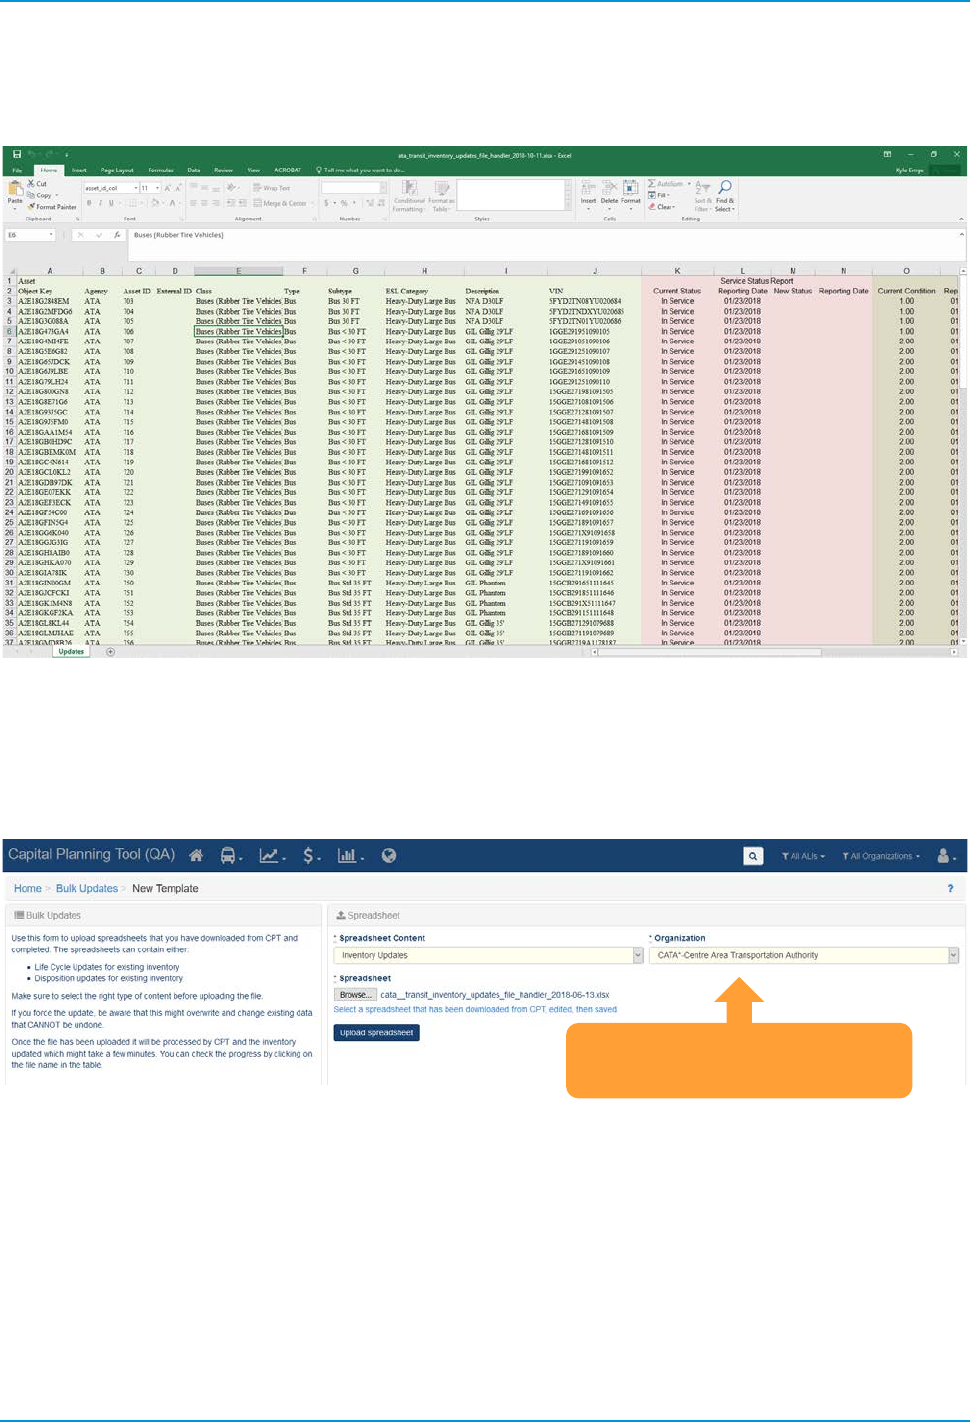Open the All ALIs filter dropdown
The image size is (970, 1422).
click(803, 856)
